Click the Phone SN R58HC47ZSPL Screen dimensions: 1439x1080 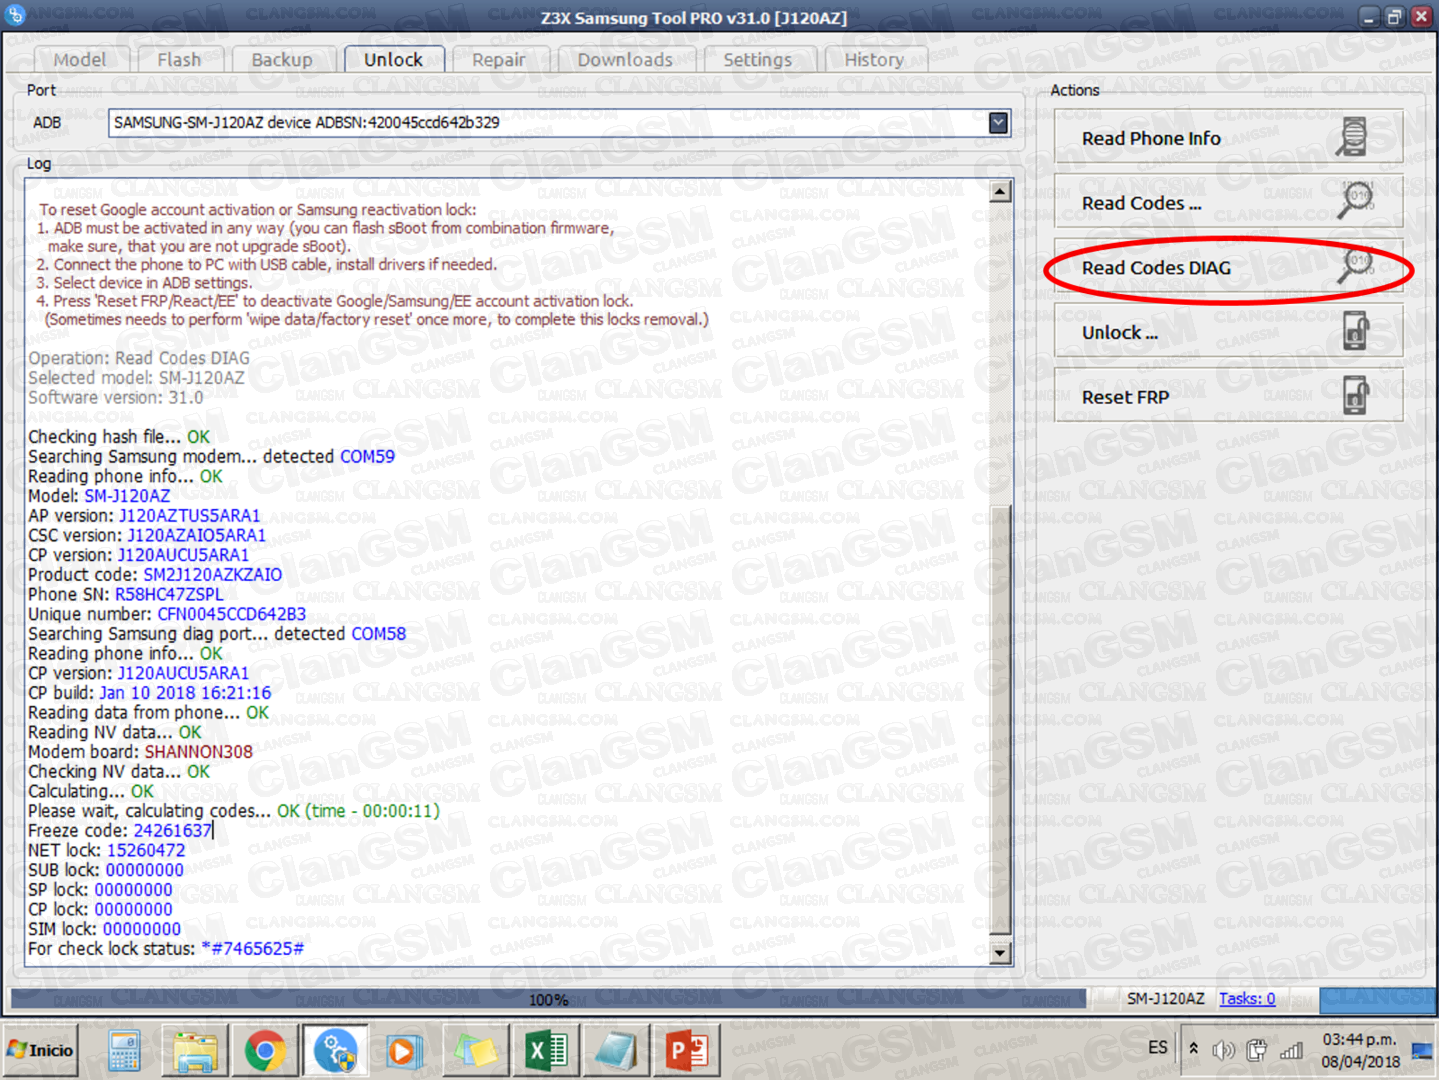pos(169,594)
